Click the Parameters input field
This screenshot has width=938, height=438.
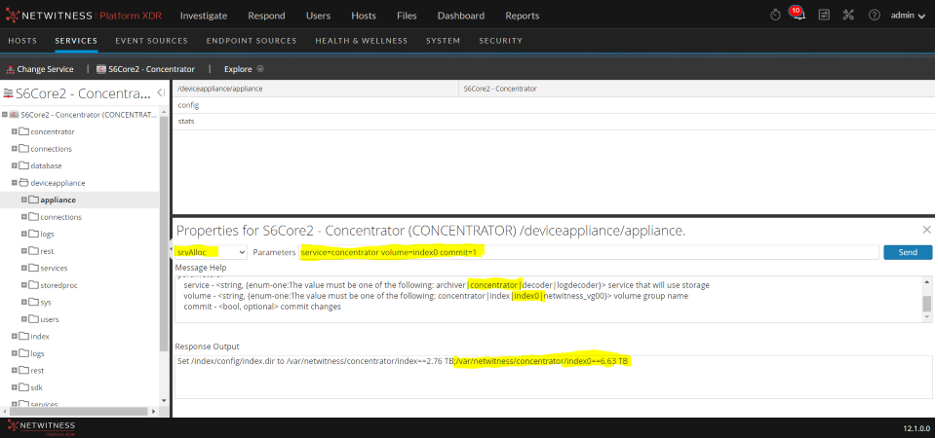589,253
